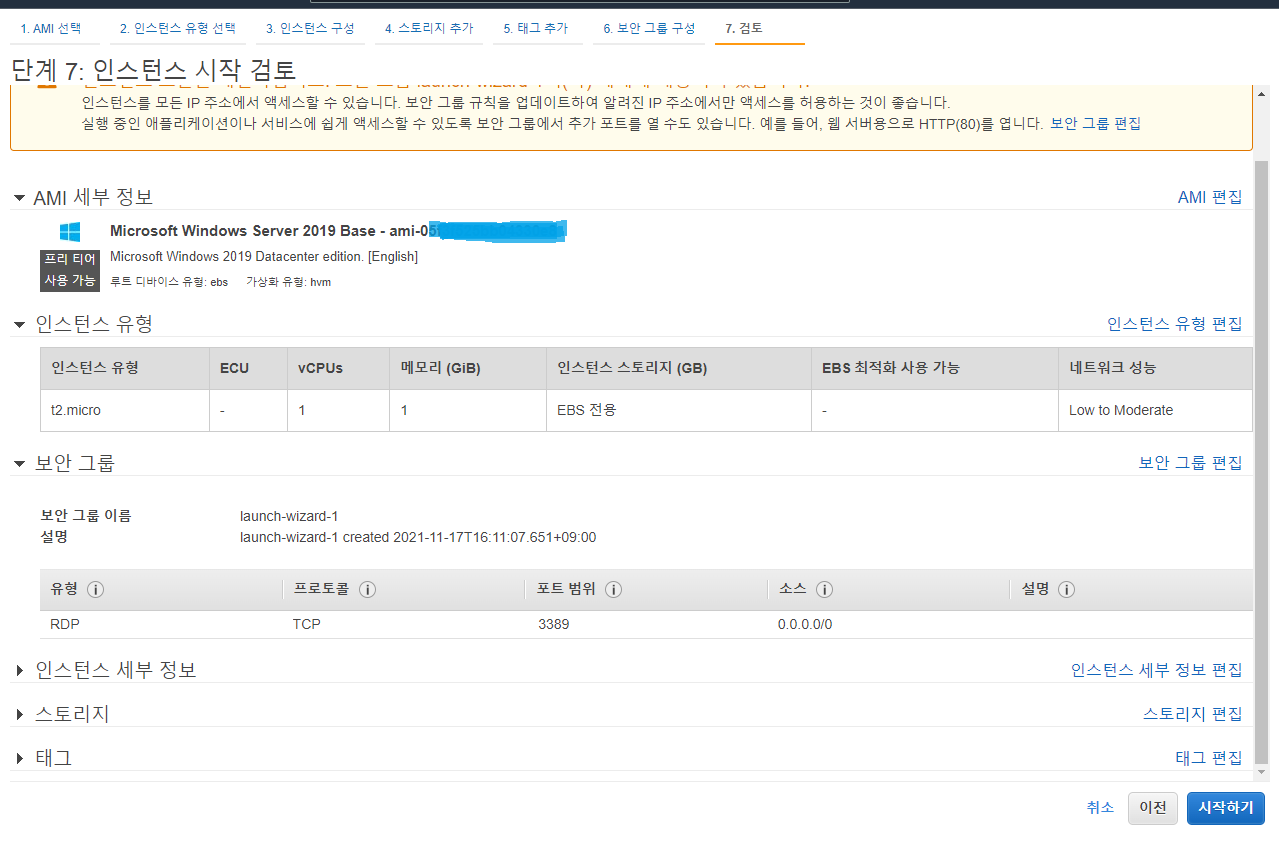Click the launch-wizard-1 security group name value
This screenshot has width=1279, height=845.
(289, 516)
